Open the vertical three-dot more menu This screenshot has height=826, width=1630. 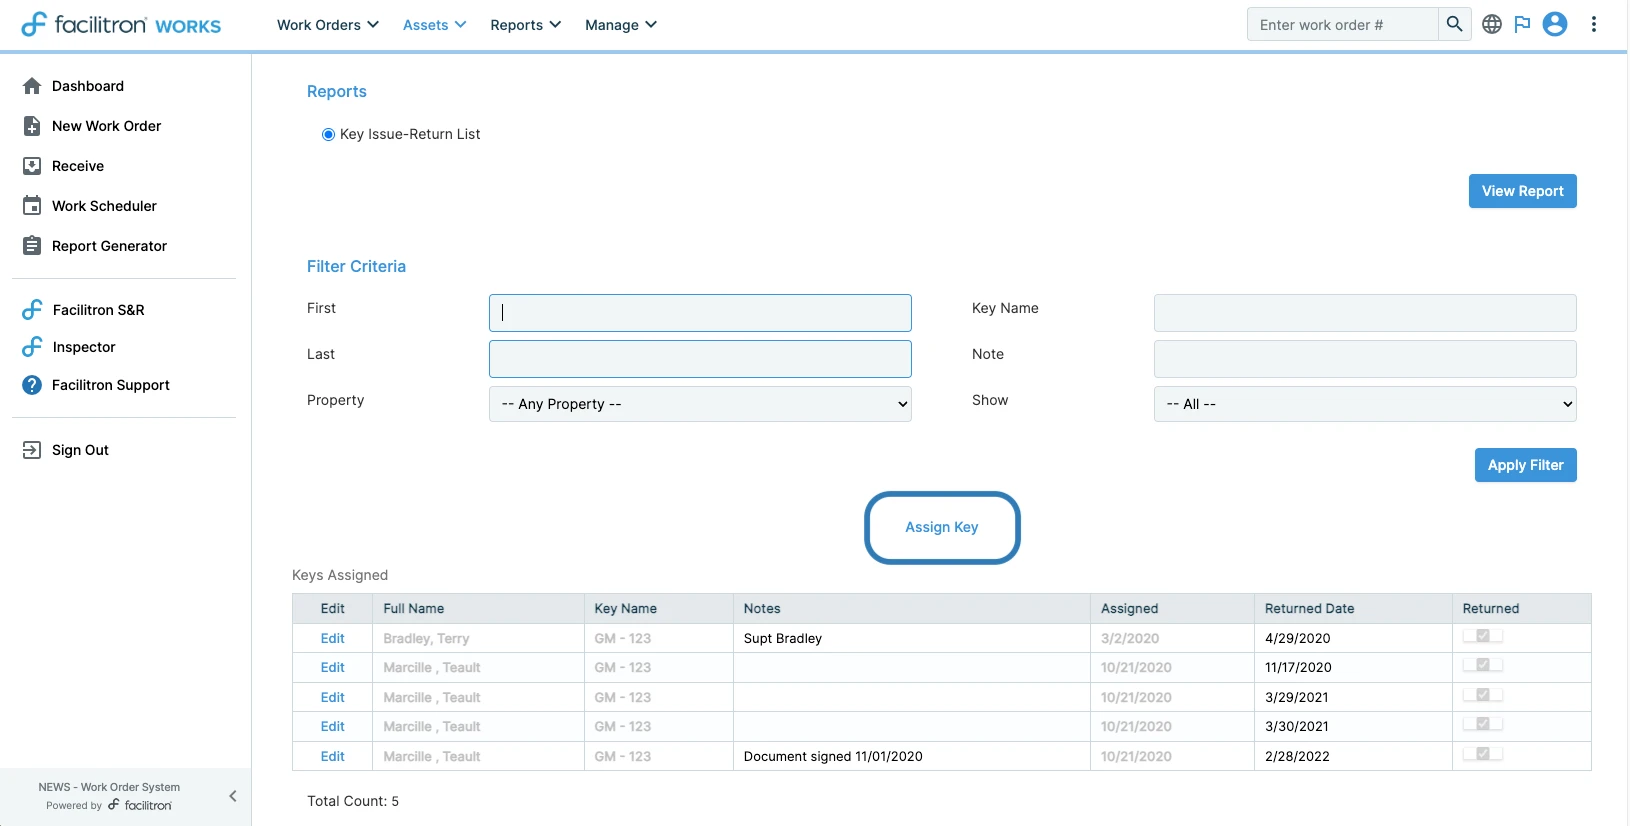[x=1594, y=24]
